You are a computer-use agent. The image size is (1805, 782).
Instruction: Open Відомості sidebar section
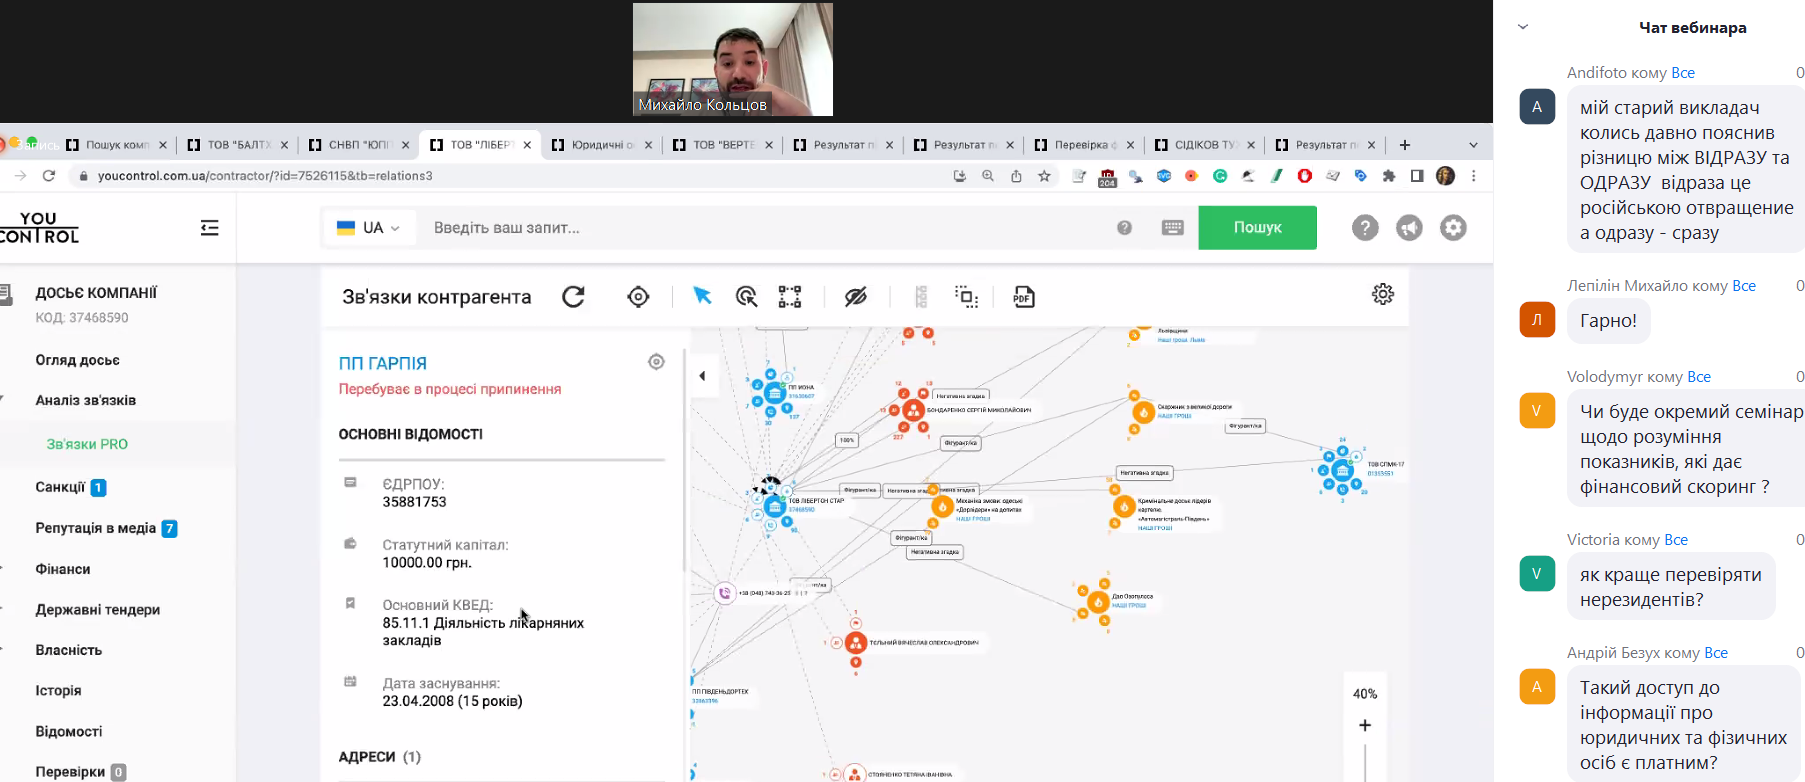[x=68, y=732]
